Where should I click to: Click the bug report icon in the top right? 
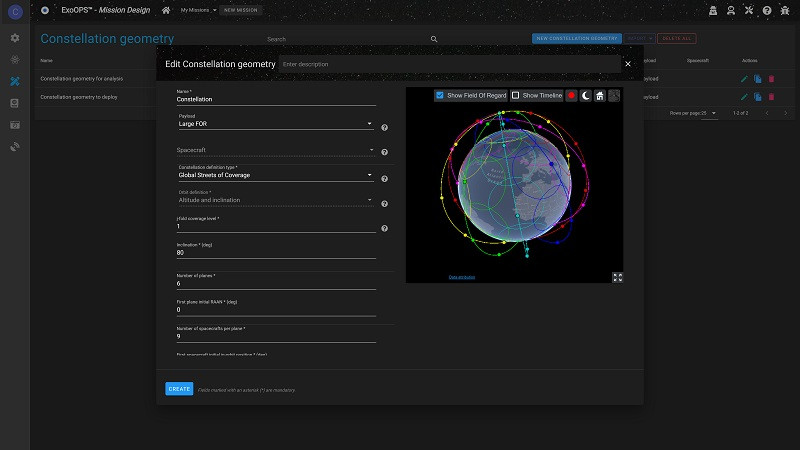click(784, 10)
